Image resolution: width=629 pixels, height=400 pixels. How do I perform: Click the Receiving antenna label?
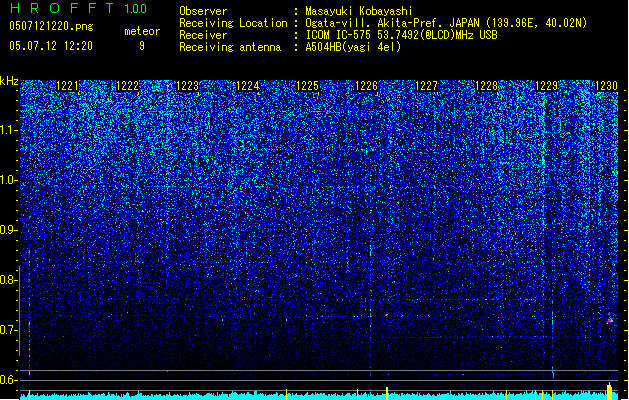(230, 47)
